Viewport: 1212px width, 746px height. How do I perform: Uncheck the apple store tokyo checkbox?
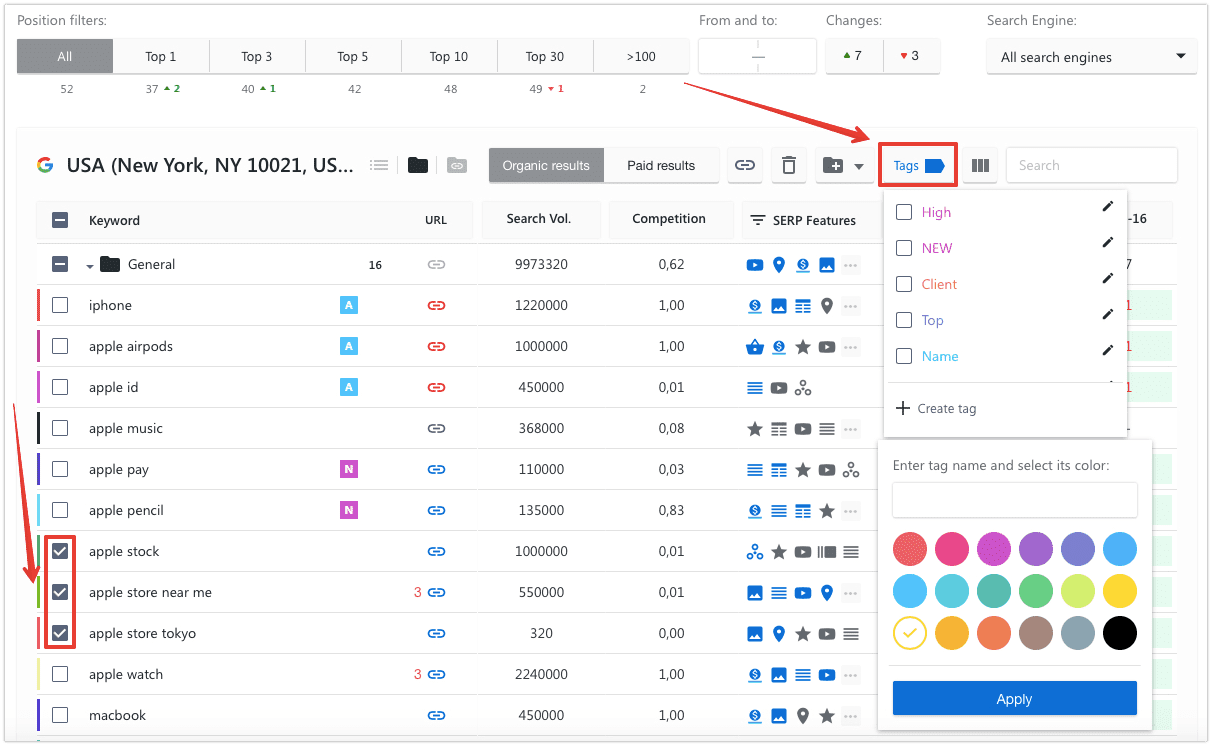coord(60,633)
